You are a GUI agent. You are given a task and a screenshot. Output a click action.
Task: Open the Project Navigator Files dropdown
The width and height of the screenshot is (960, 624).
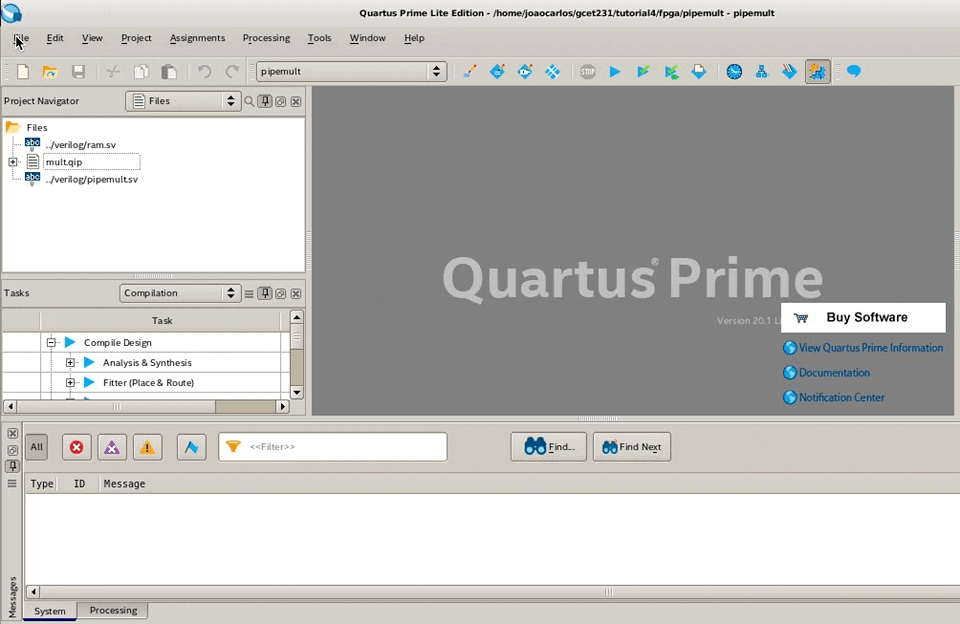[x=183, y=101]
